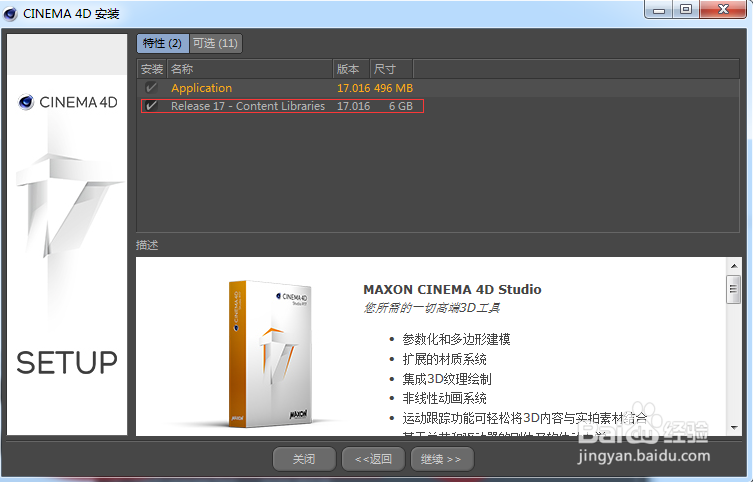The height and width of the screenshot is (482, 753).
Task: Click the 尺寸 column header
Action: click(391, 69)
